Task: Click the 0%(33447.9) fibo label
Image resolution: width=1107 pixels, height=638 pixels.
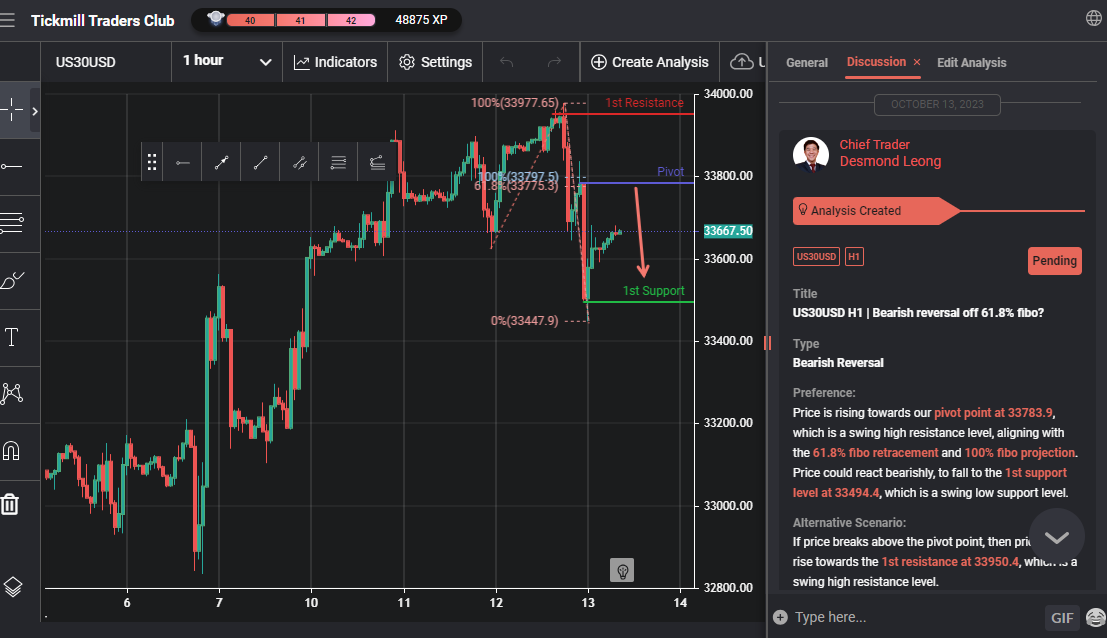Action: point(525,321)
